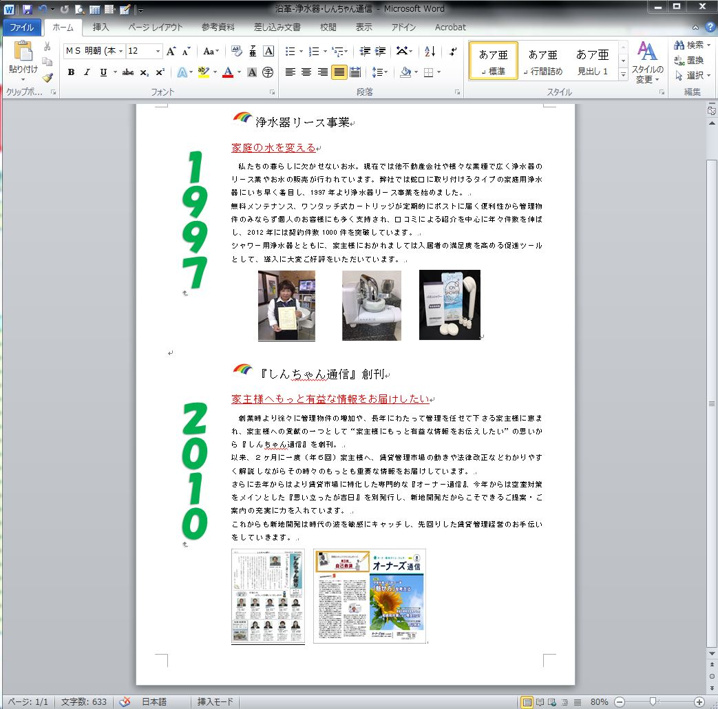Open the font name dropdown MS 明朝

94,51
